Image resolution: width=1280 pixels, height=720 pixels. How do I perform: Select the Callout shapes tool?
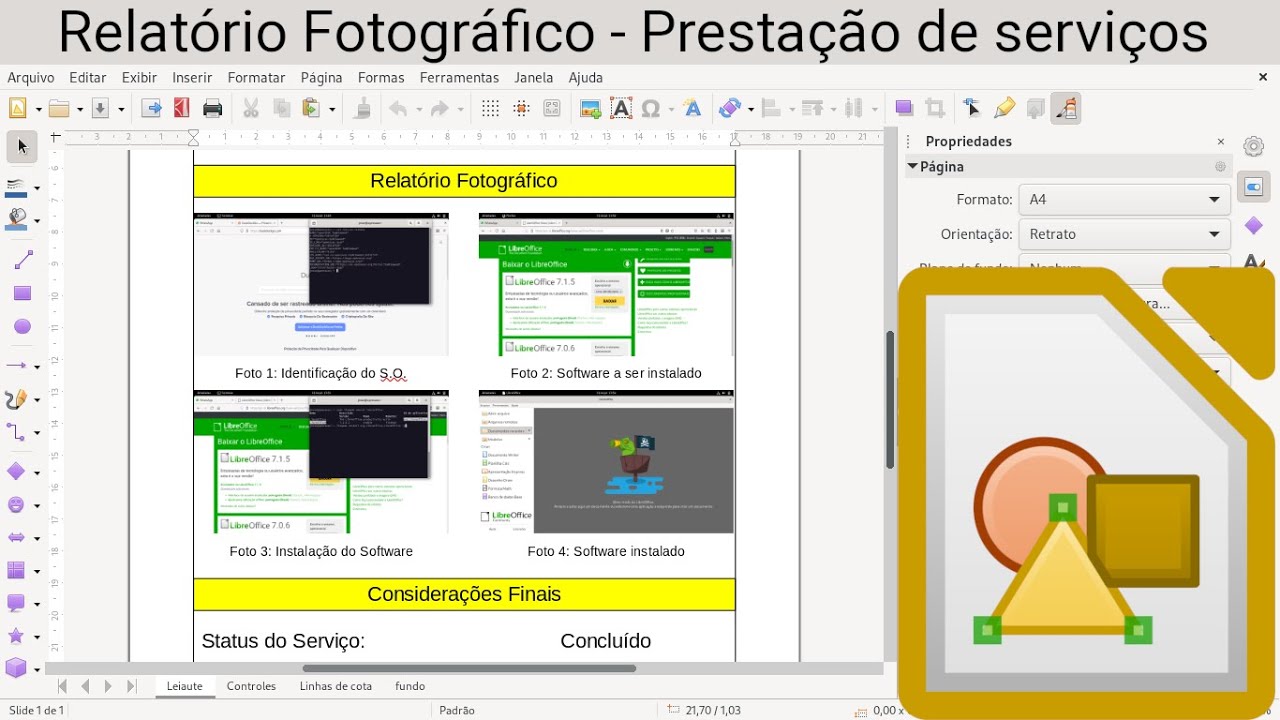click(x=17, y=603)
